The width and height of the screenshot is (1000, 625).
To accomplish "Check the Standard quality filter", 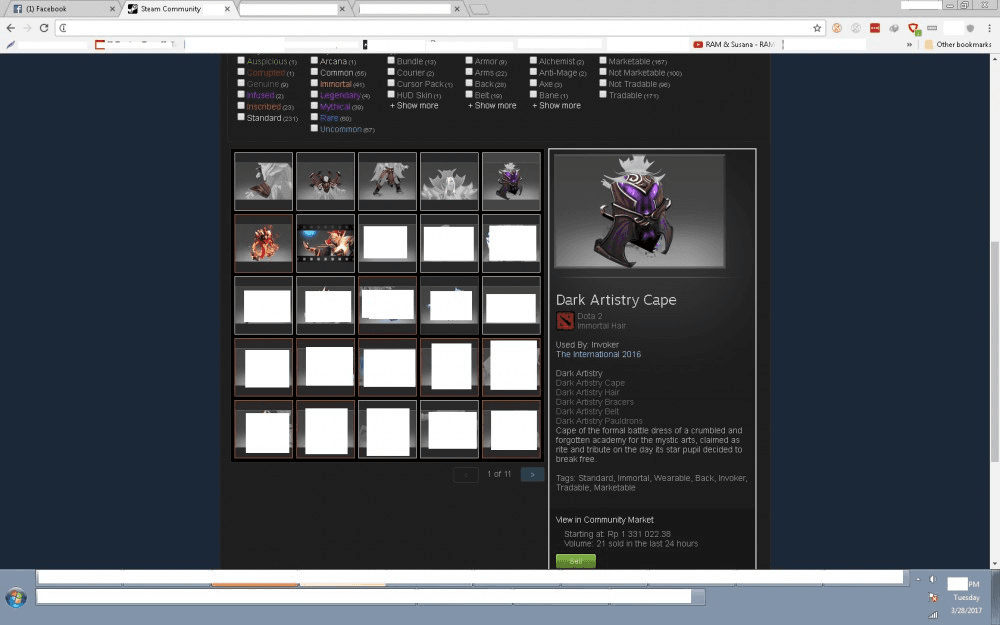I will [x=241, y=117].
